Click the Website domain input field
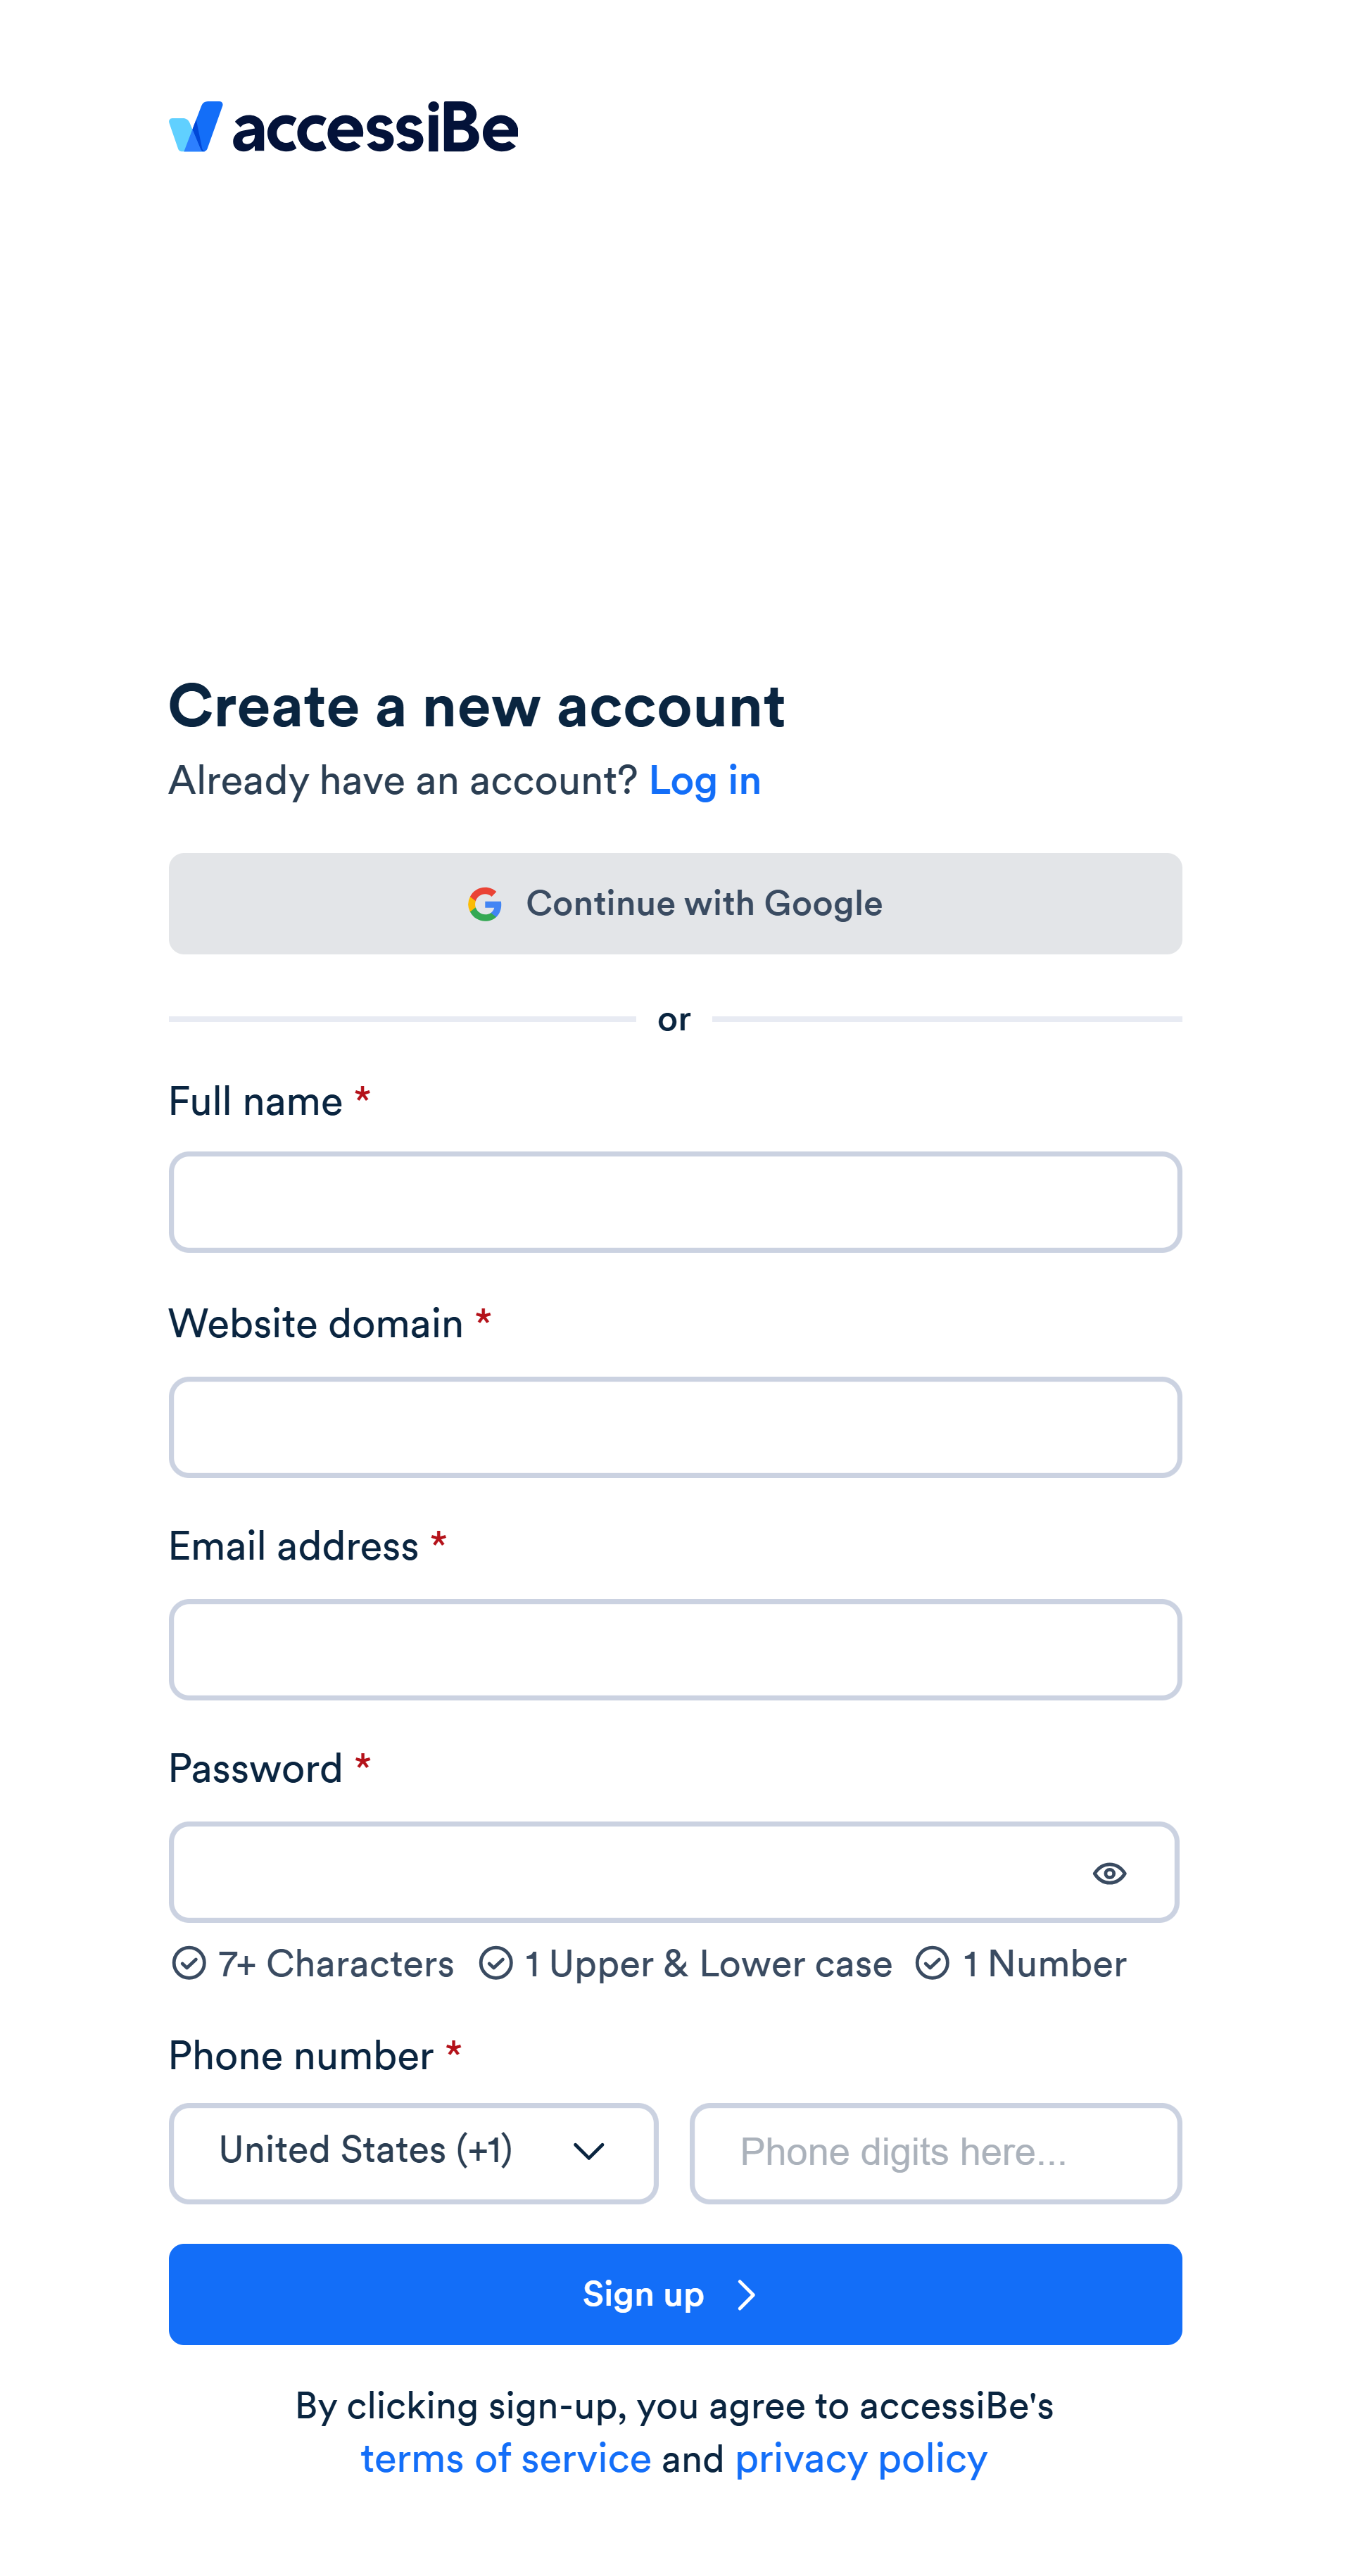Screen dimensions: 1364x2576 [675, 1427]
